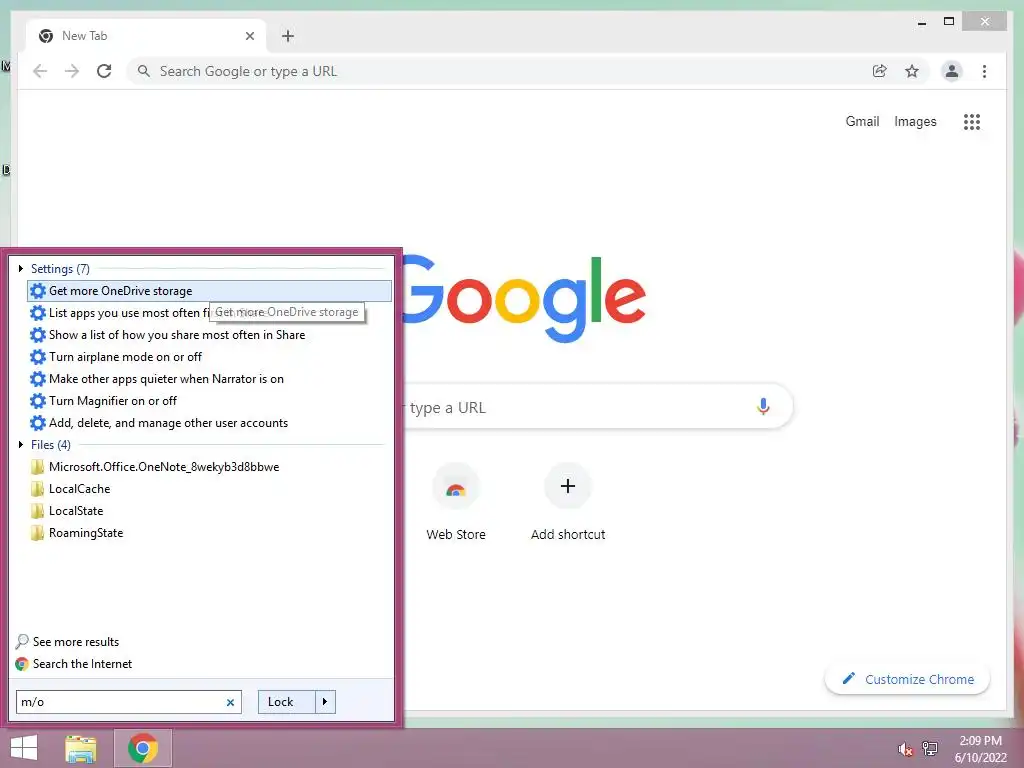Open the Google apps grid
Screen dimensions: 1024x768
pos(972,121)
